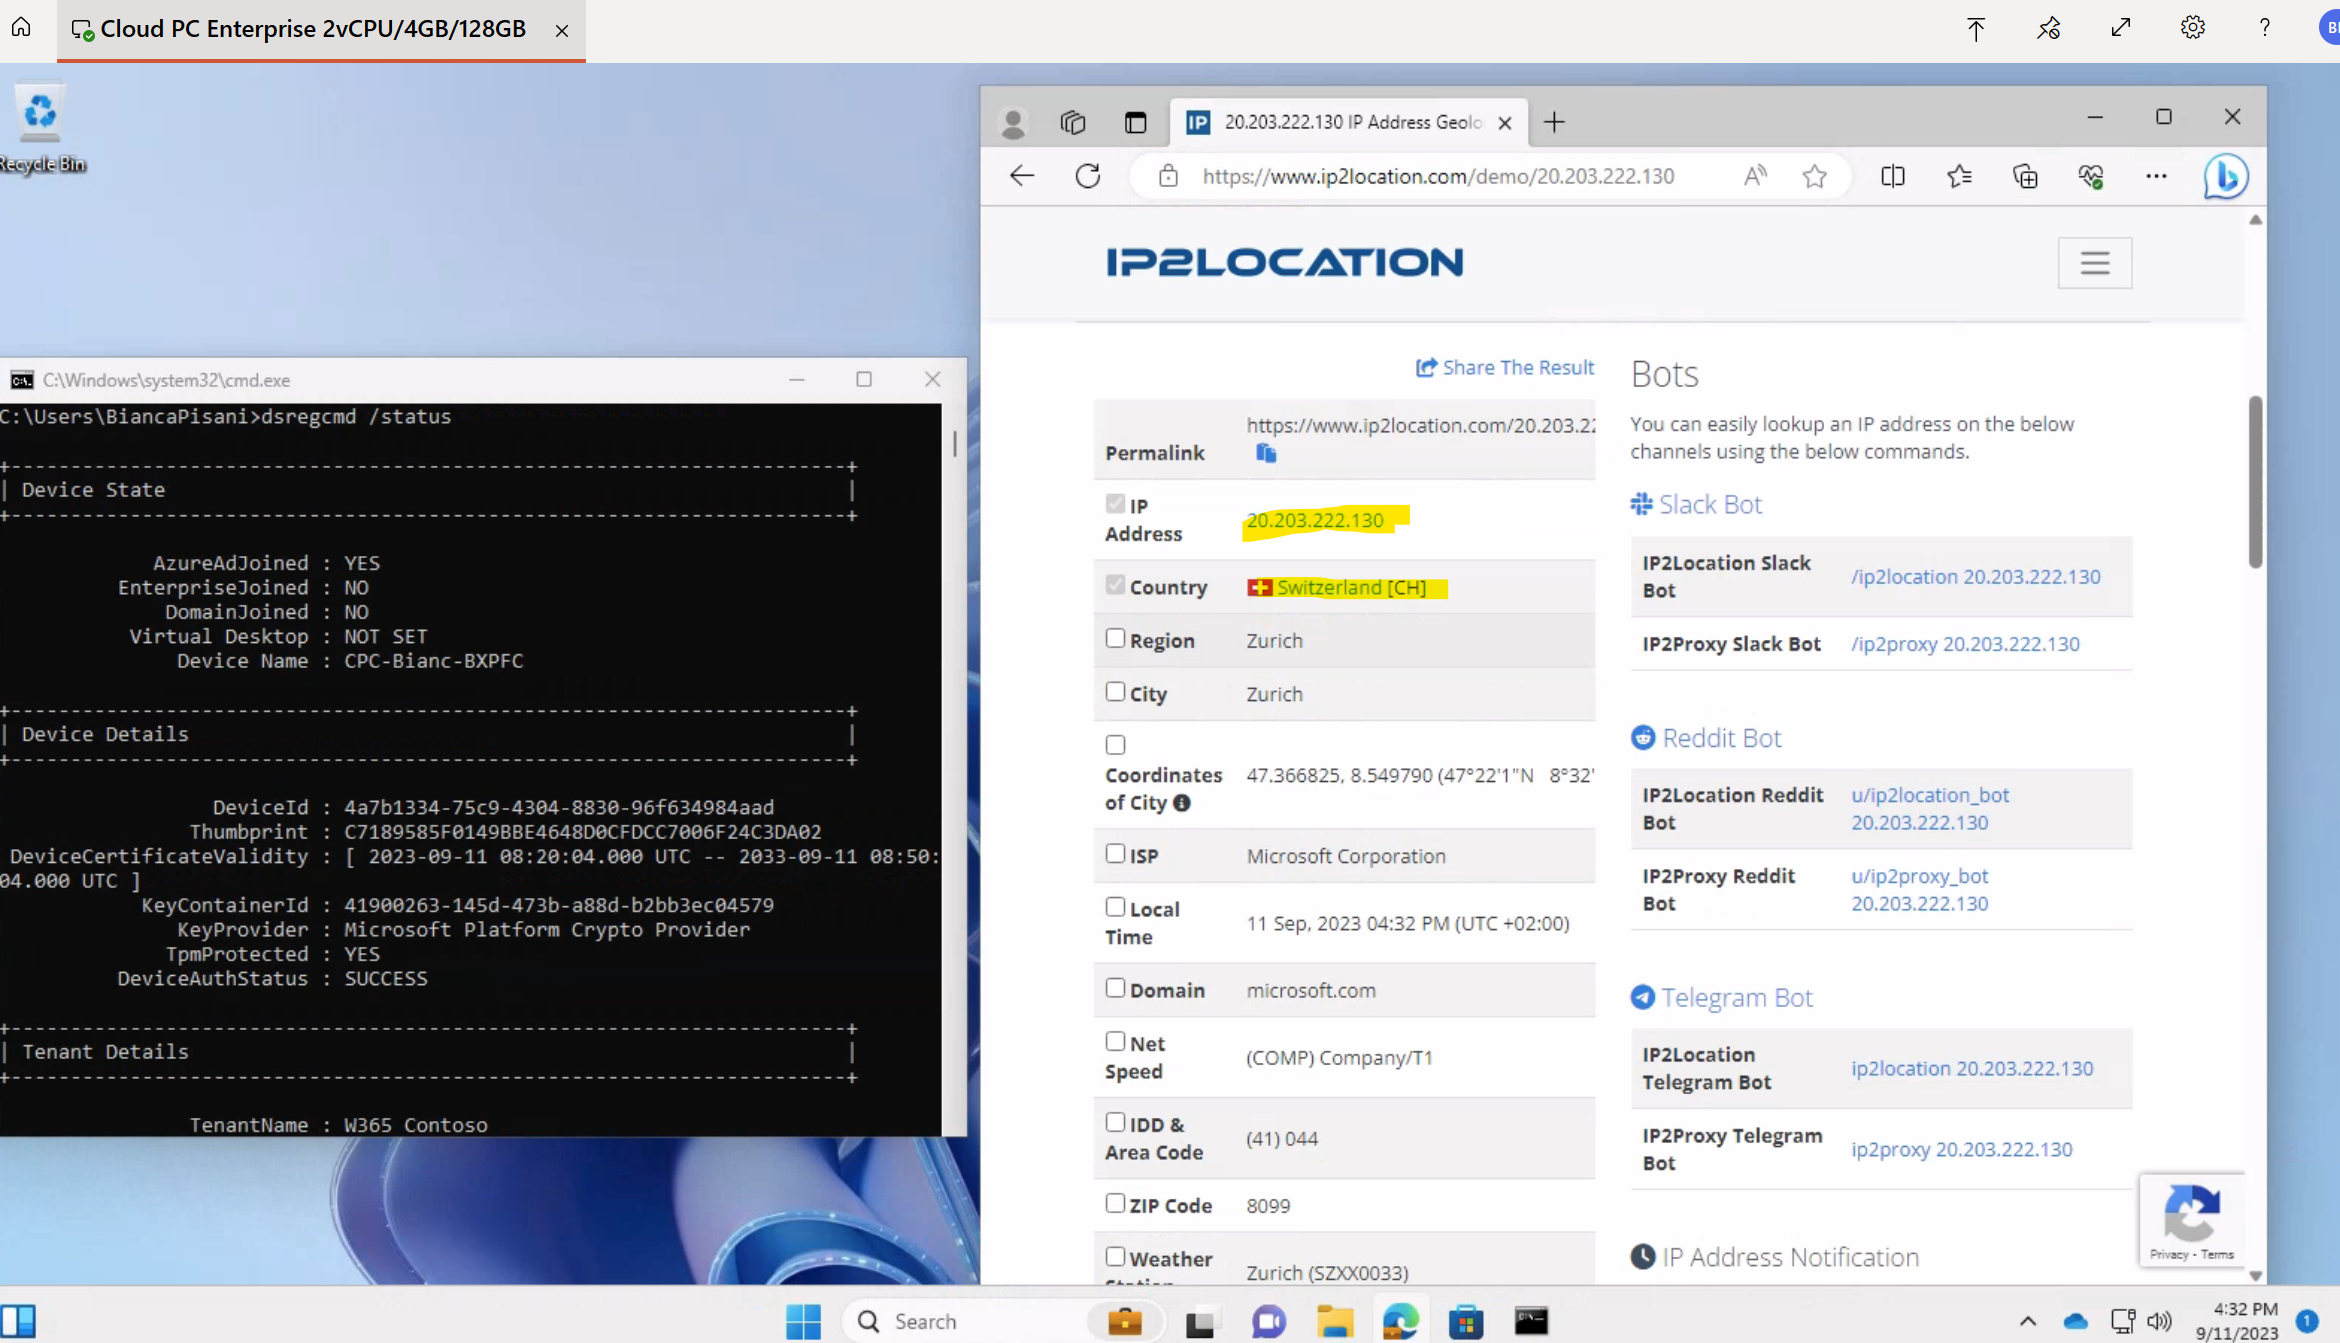Image resolution: width=2340 pixels, height=1343 pixels.
Task: Add this page to favorites star
Action: (1815, 177)
